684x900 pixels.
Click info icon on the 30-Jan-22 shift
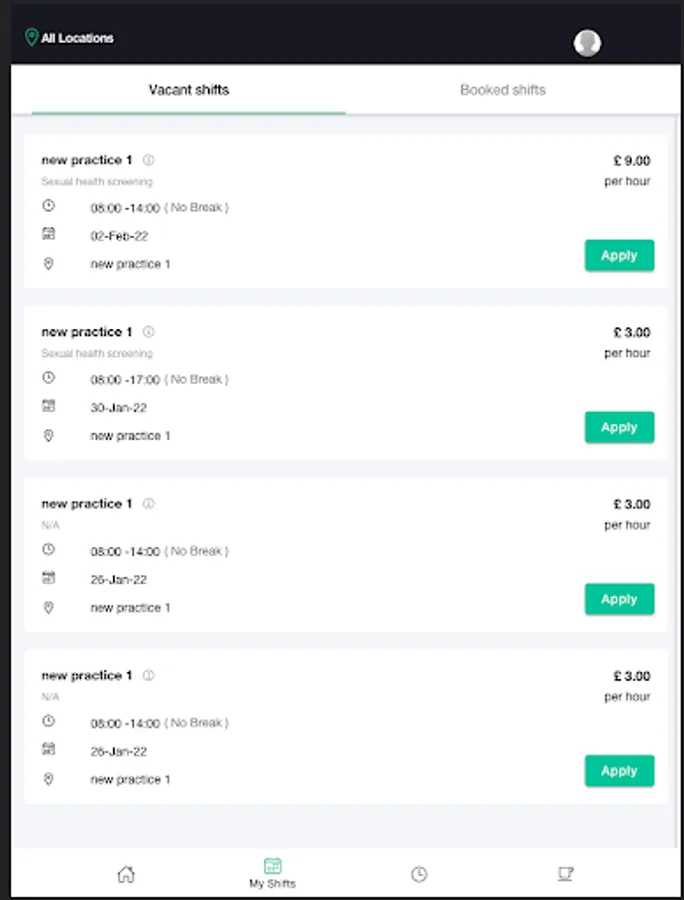point(149,332)
